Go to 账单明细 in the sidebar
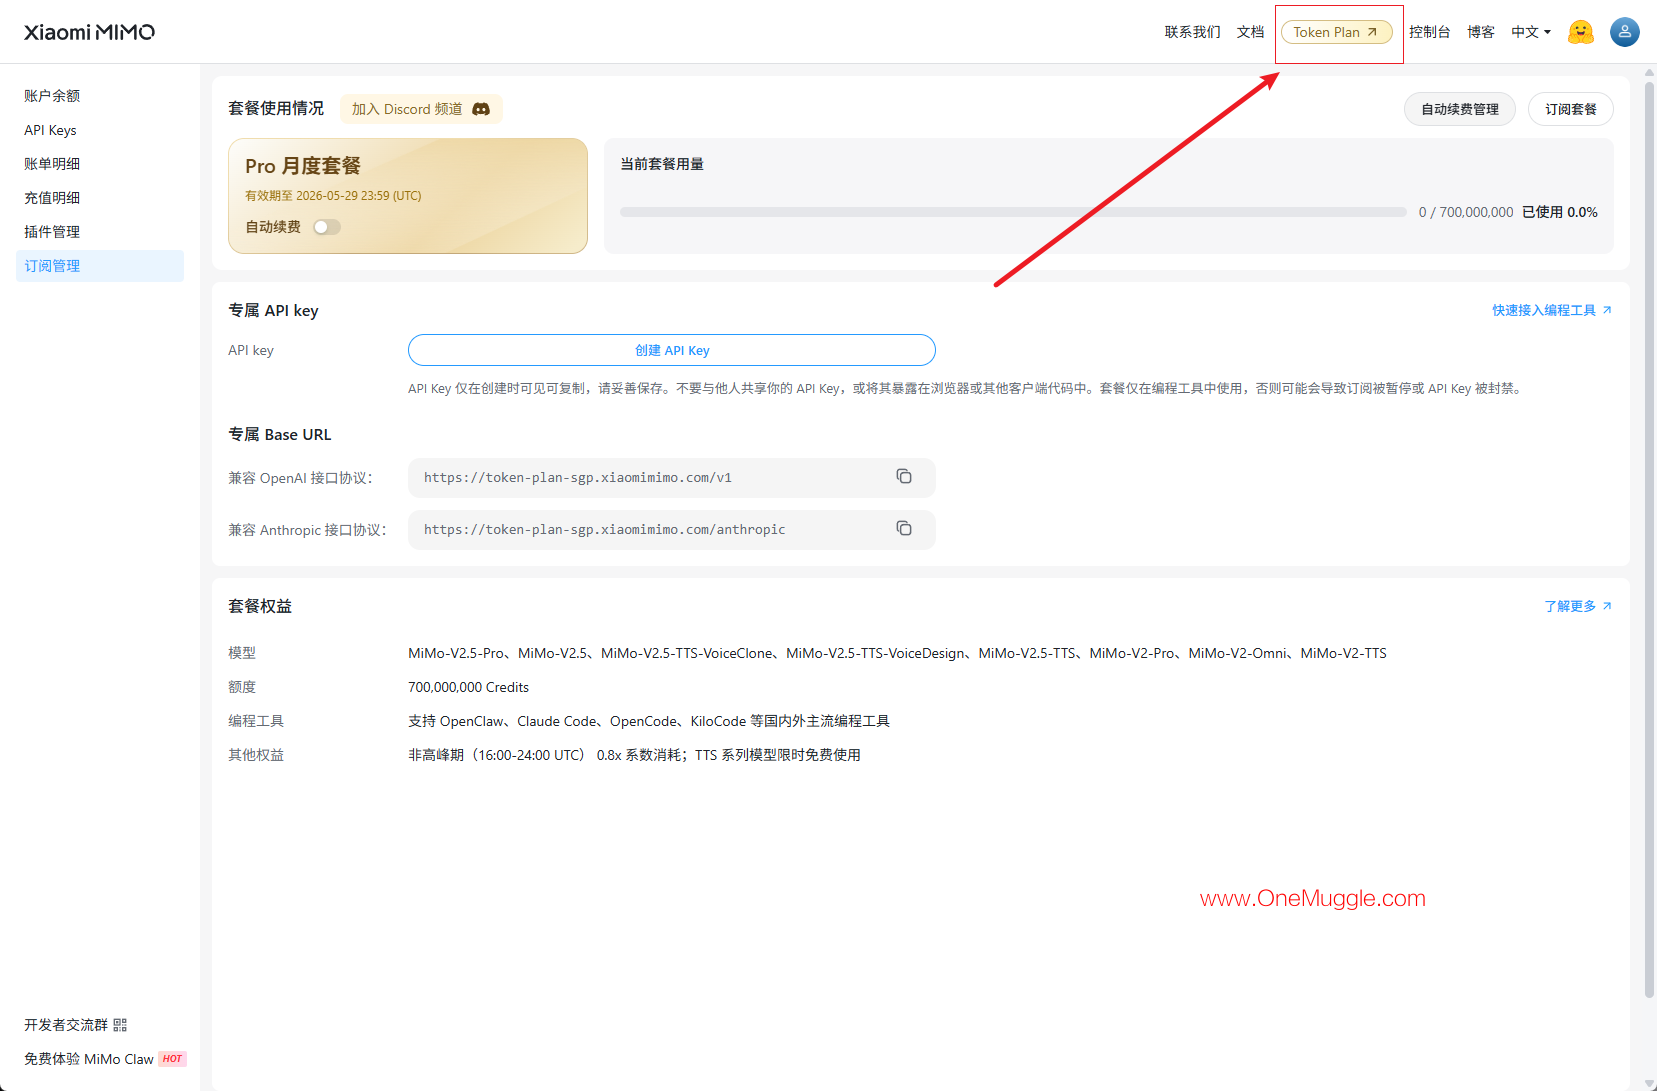 click(52, 164)
